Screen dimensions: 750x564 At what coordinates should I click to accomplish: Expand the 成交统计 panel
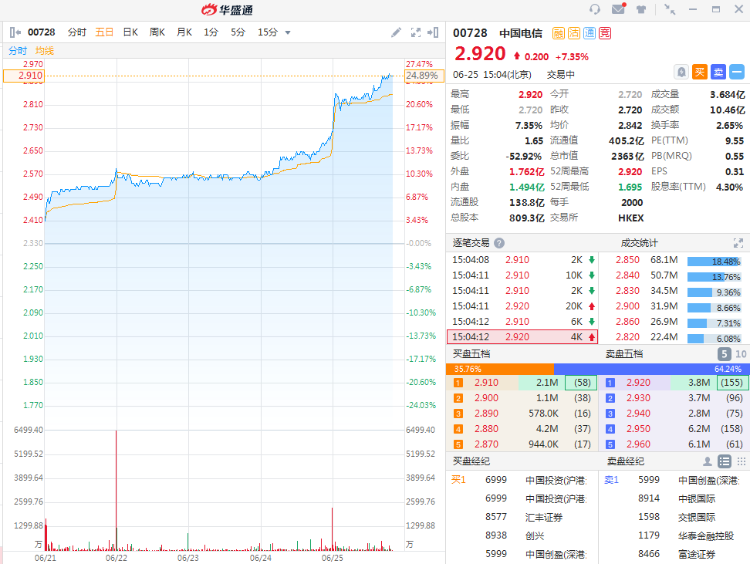click(x=738, y=243)
